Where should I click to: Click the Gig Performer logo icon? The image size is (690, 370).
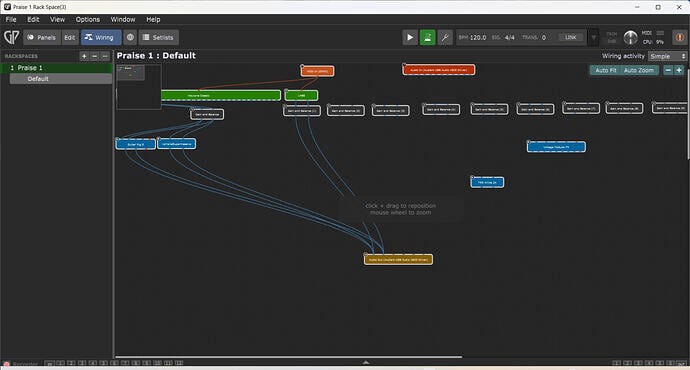(11, 37)
